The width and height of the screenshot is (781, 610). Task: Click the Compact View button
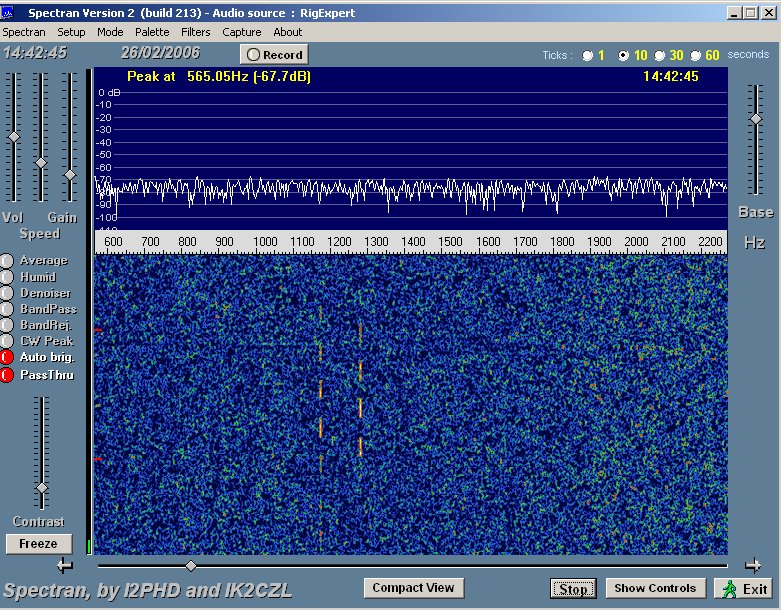tap(413, 588)
